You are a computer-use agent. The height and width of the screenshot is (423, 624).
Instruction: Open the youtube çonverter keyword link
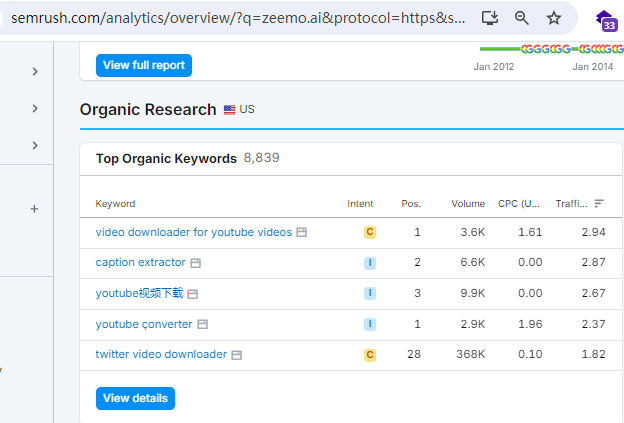(144, 324)
